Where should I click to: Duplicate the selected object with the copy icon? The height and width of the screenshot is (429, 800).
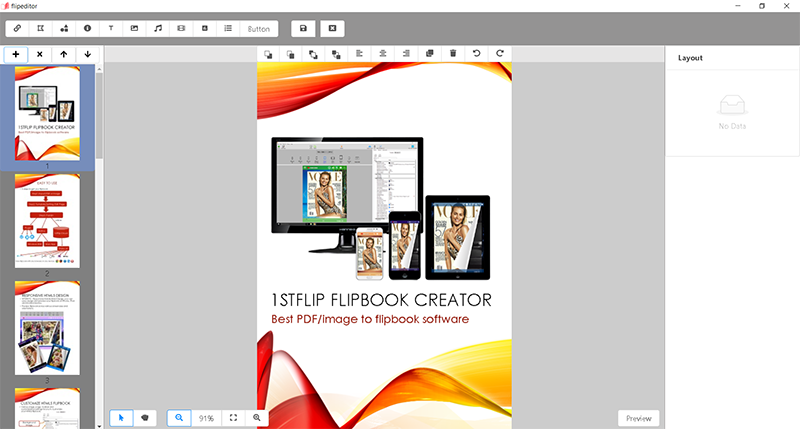point(430,54)
